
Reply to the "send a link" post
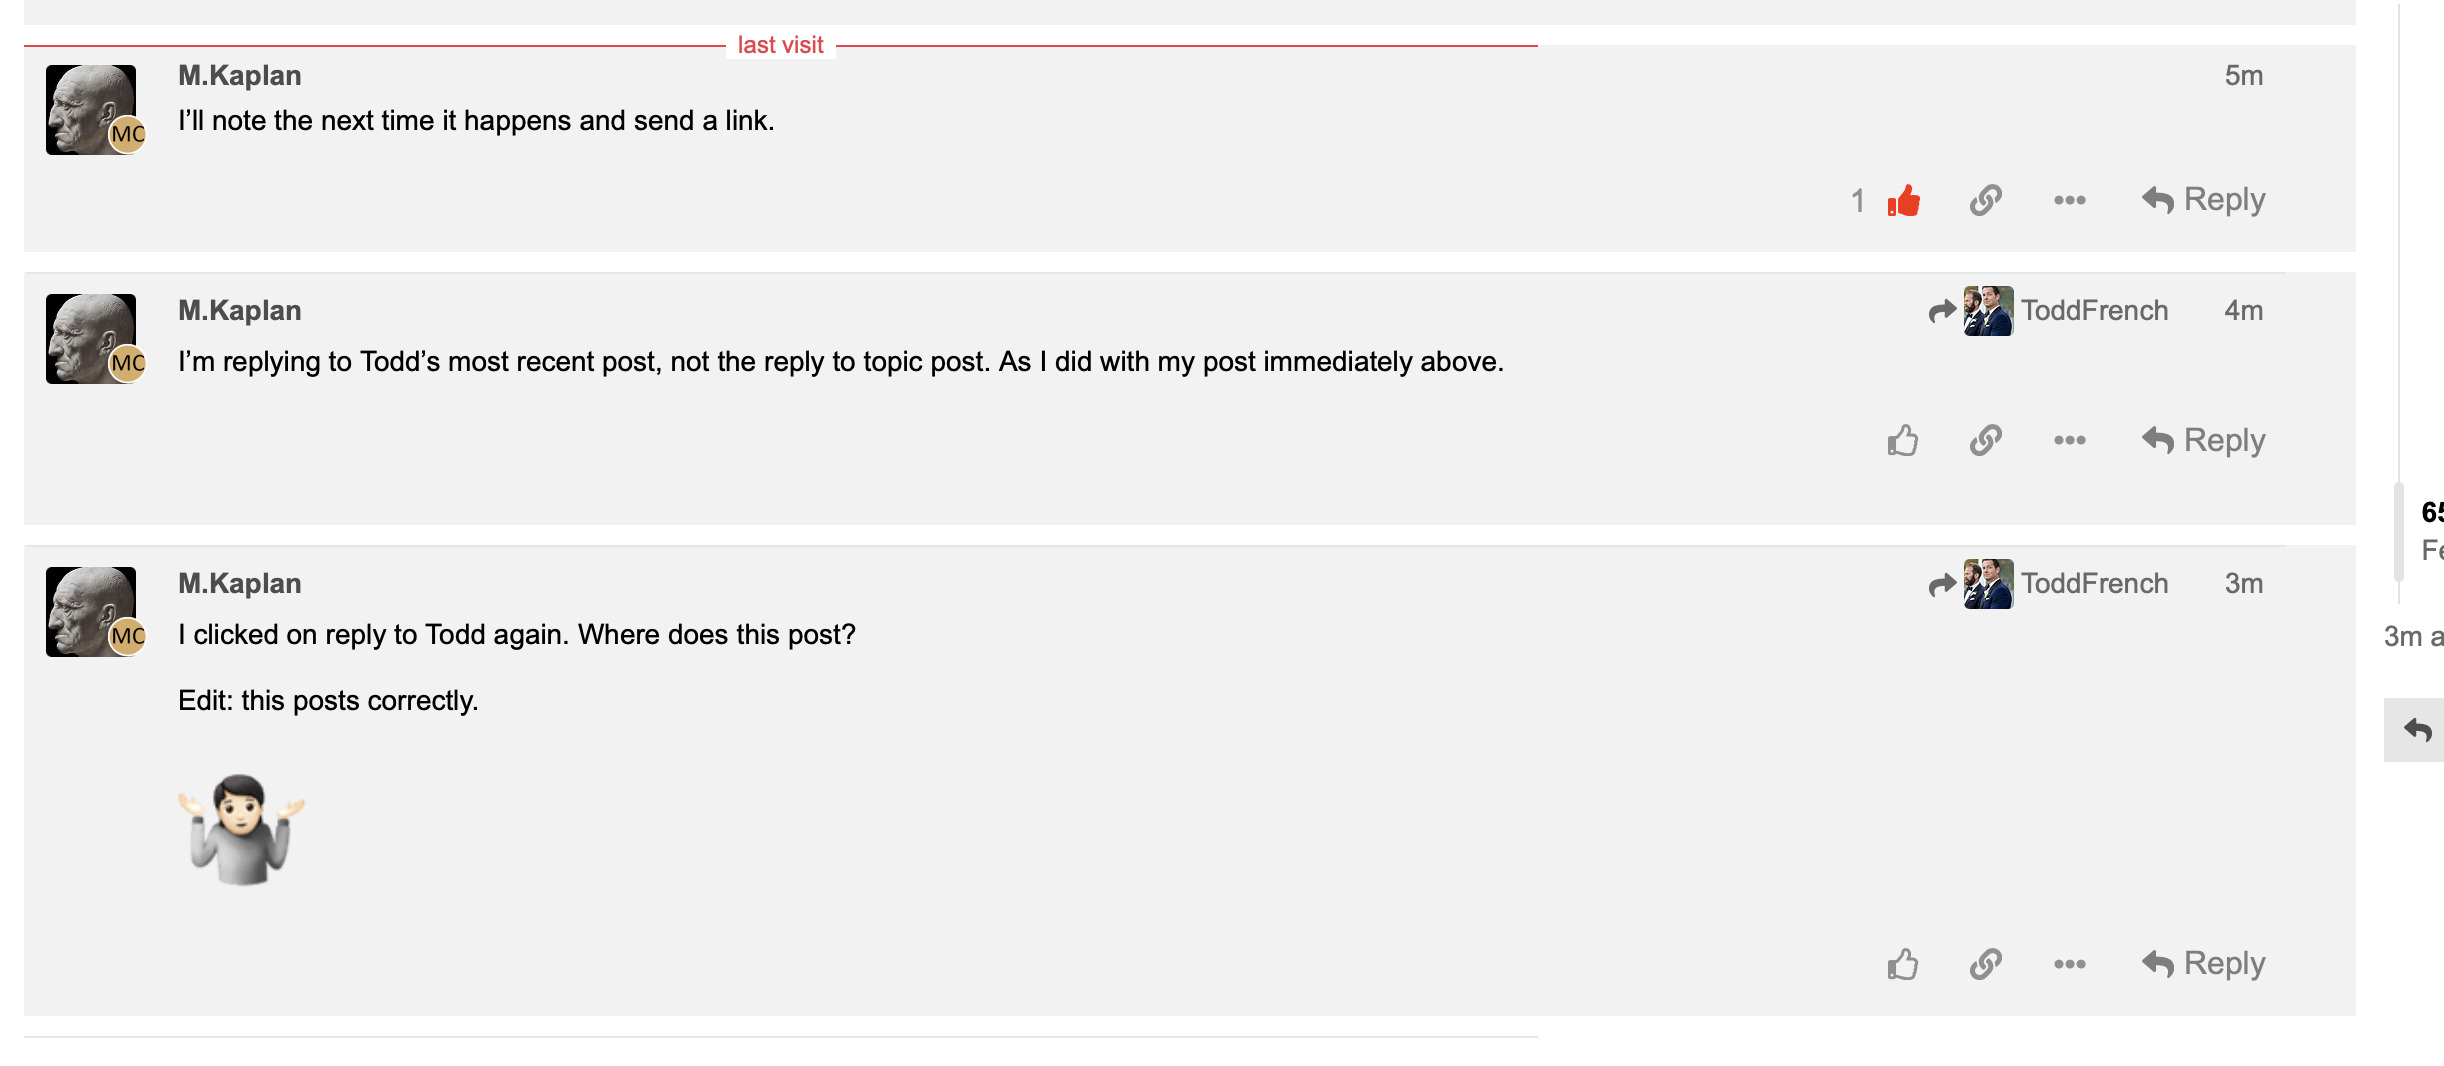(x=2204, y=200)
